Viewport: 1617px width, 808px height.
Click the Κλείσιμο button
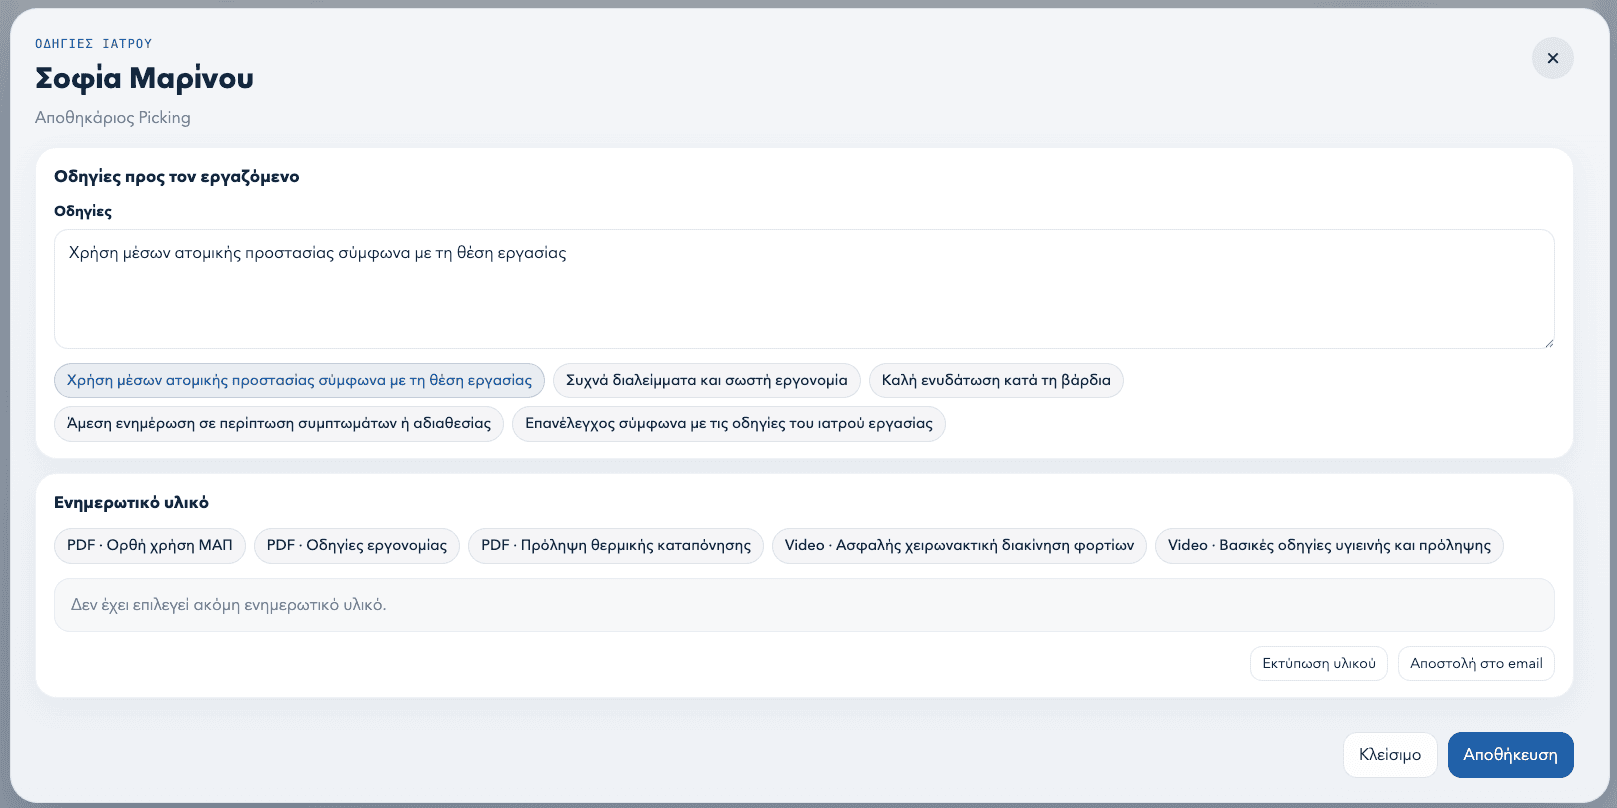click(1390, 754)
